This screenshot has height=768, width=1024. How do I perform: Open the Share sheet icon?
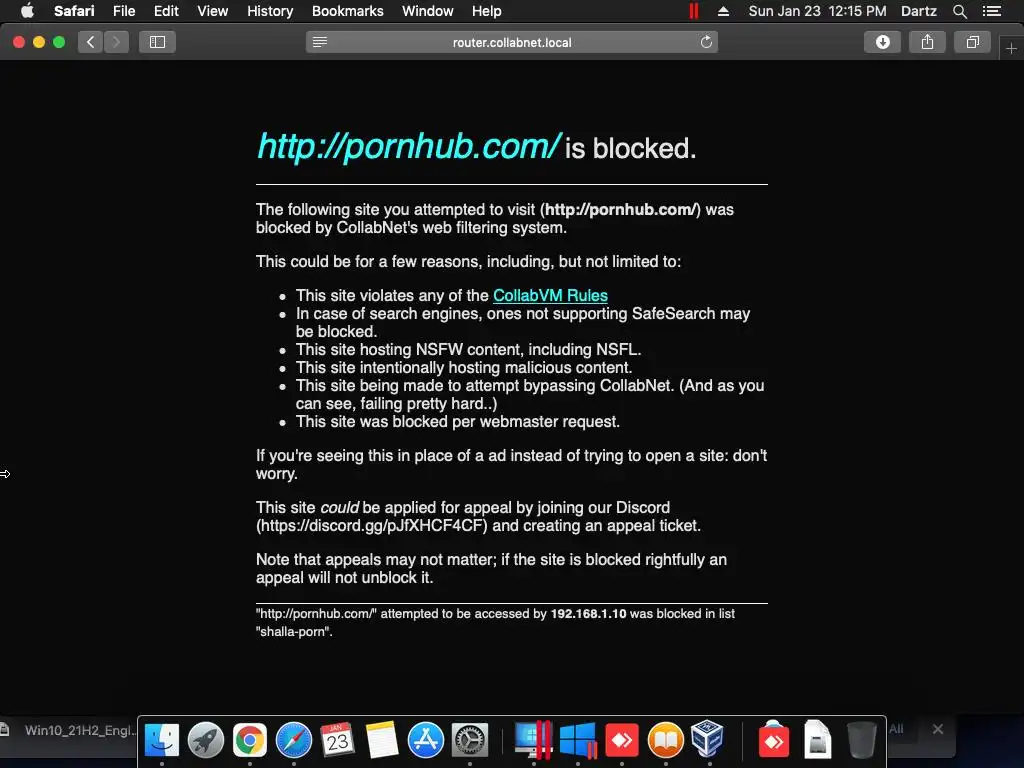[927, 42]
